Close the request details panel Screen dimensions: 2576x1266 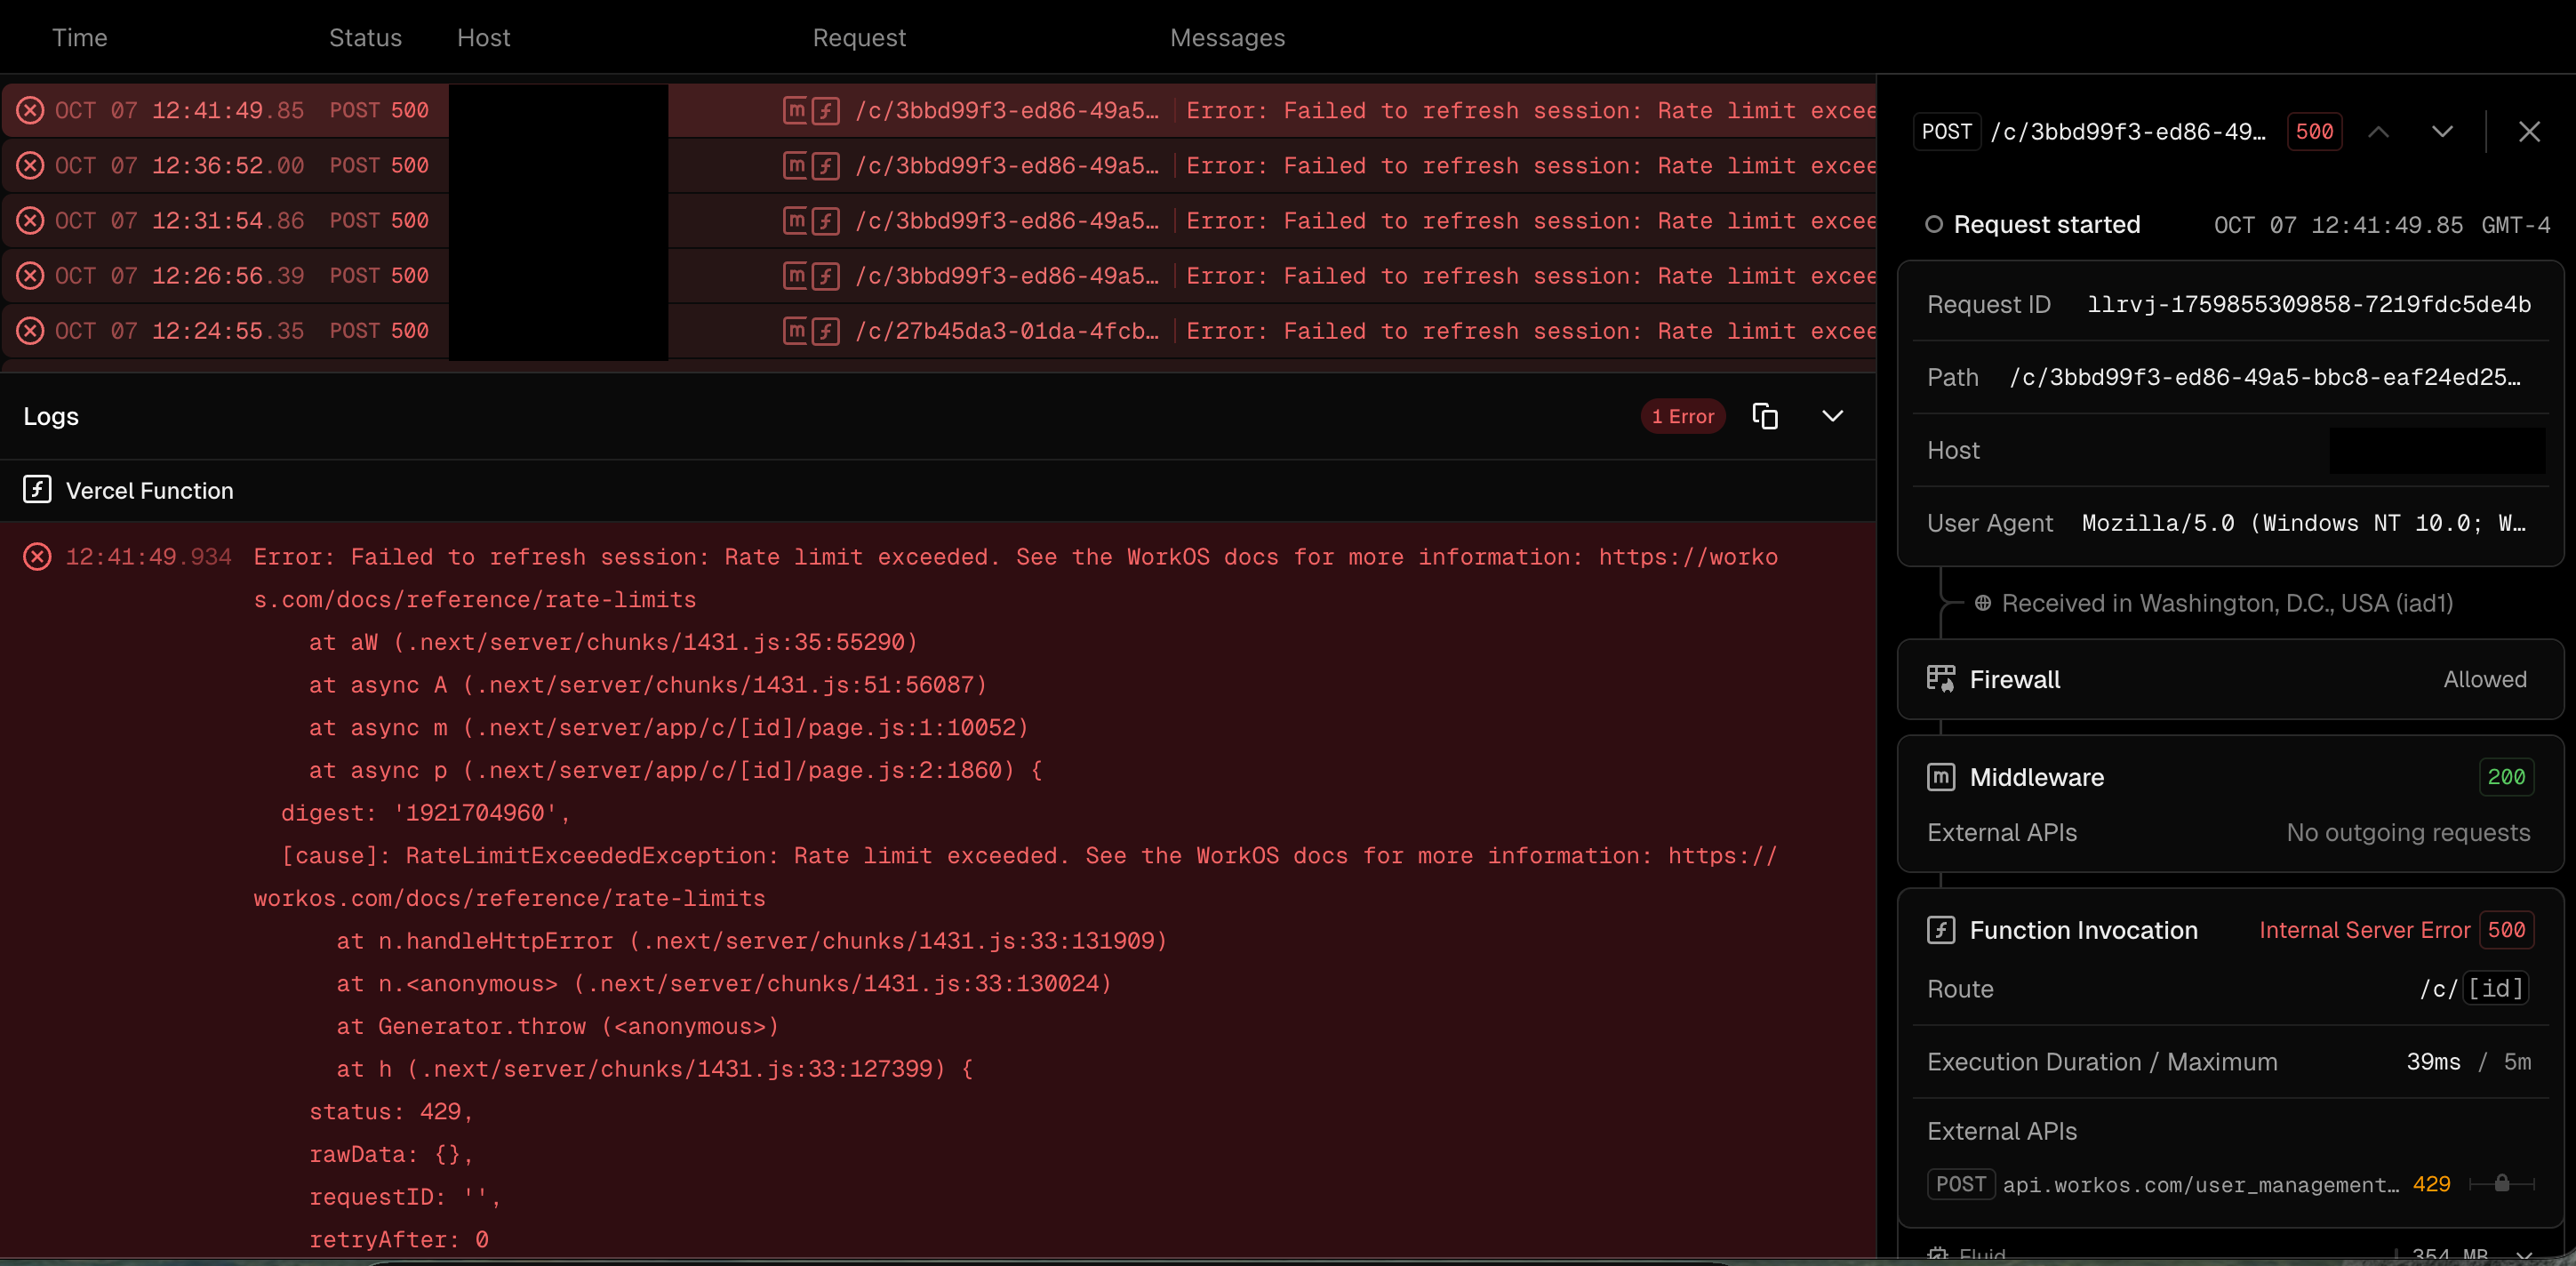coord(2529,132)
